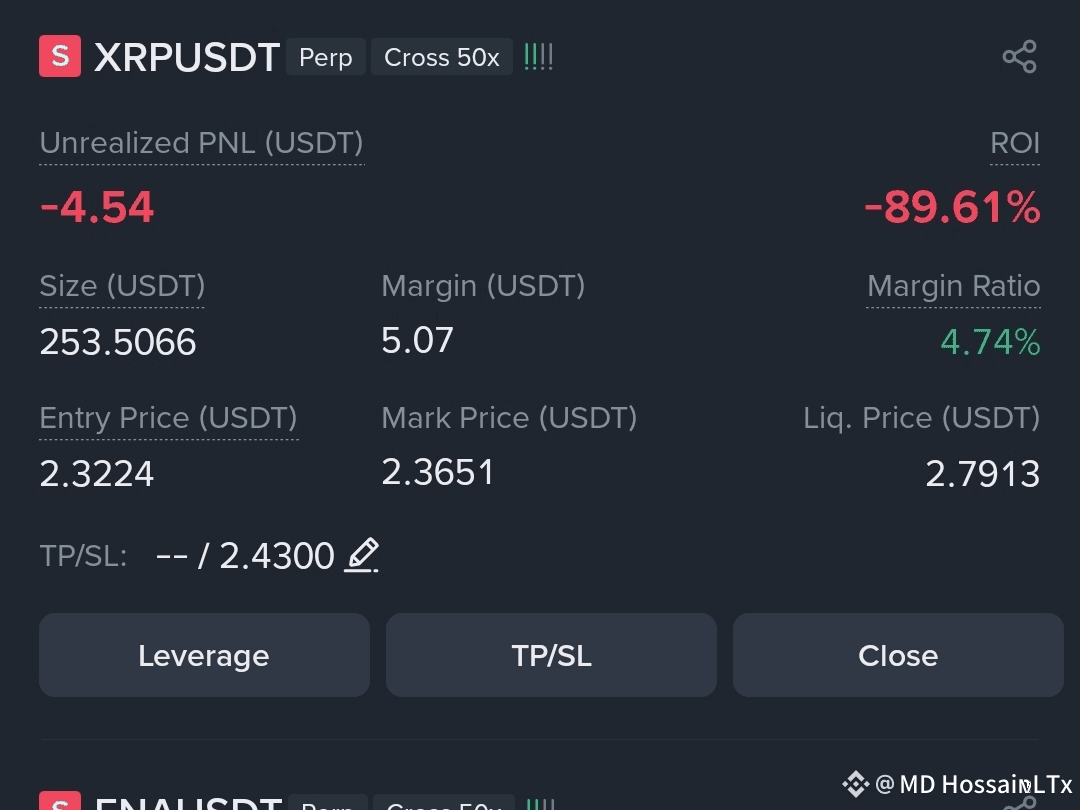
Task: Tap the Entry Price (USDT) label
Action: click(x=168, y=418)
